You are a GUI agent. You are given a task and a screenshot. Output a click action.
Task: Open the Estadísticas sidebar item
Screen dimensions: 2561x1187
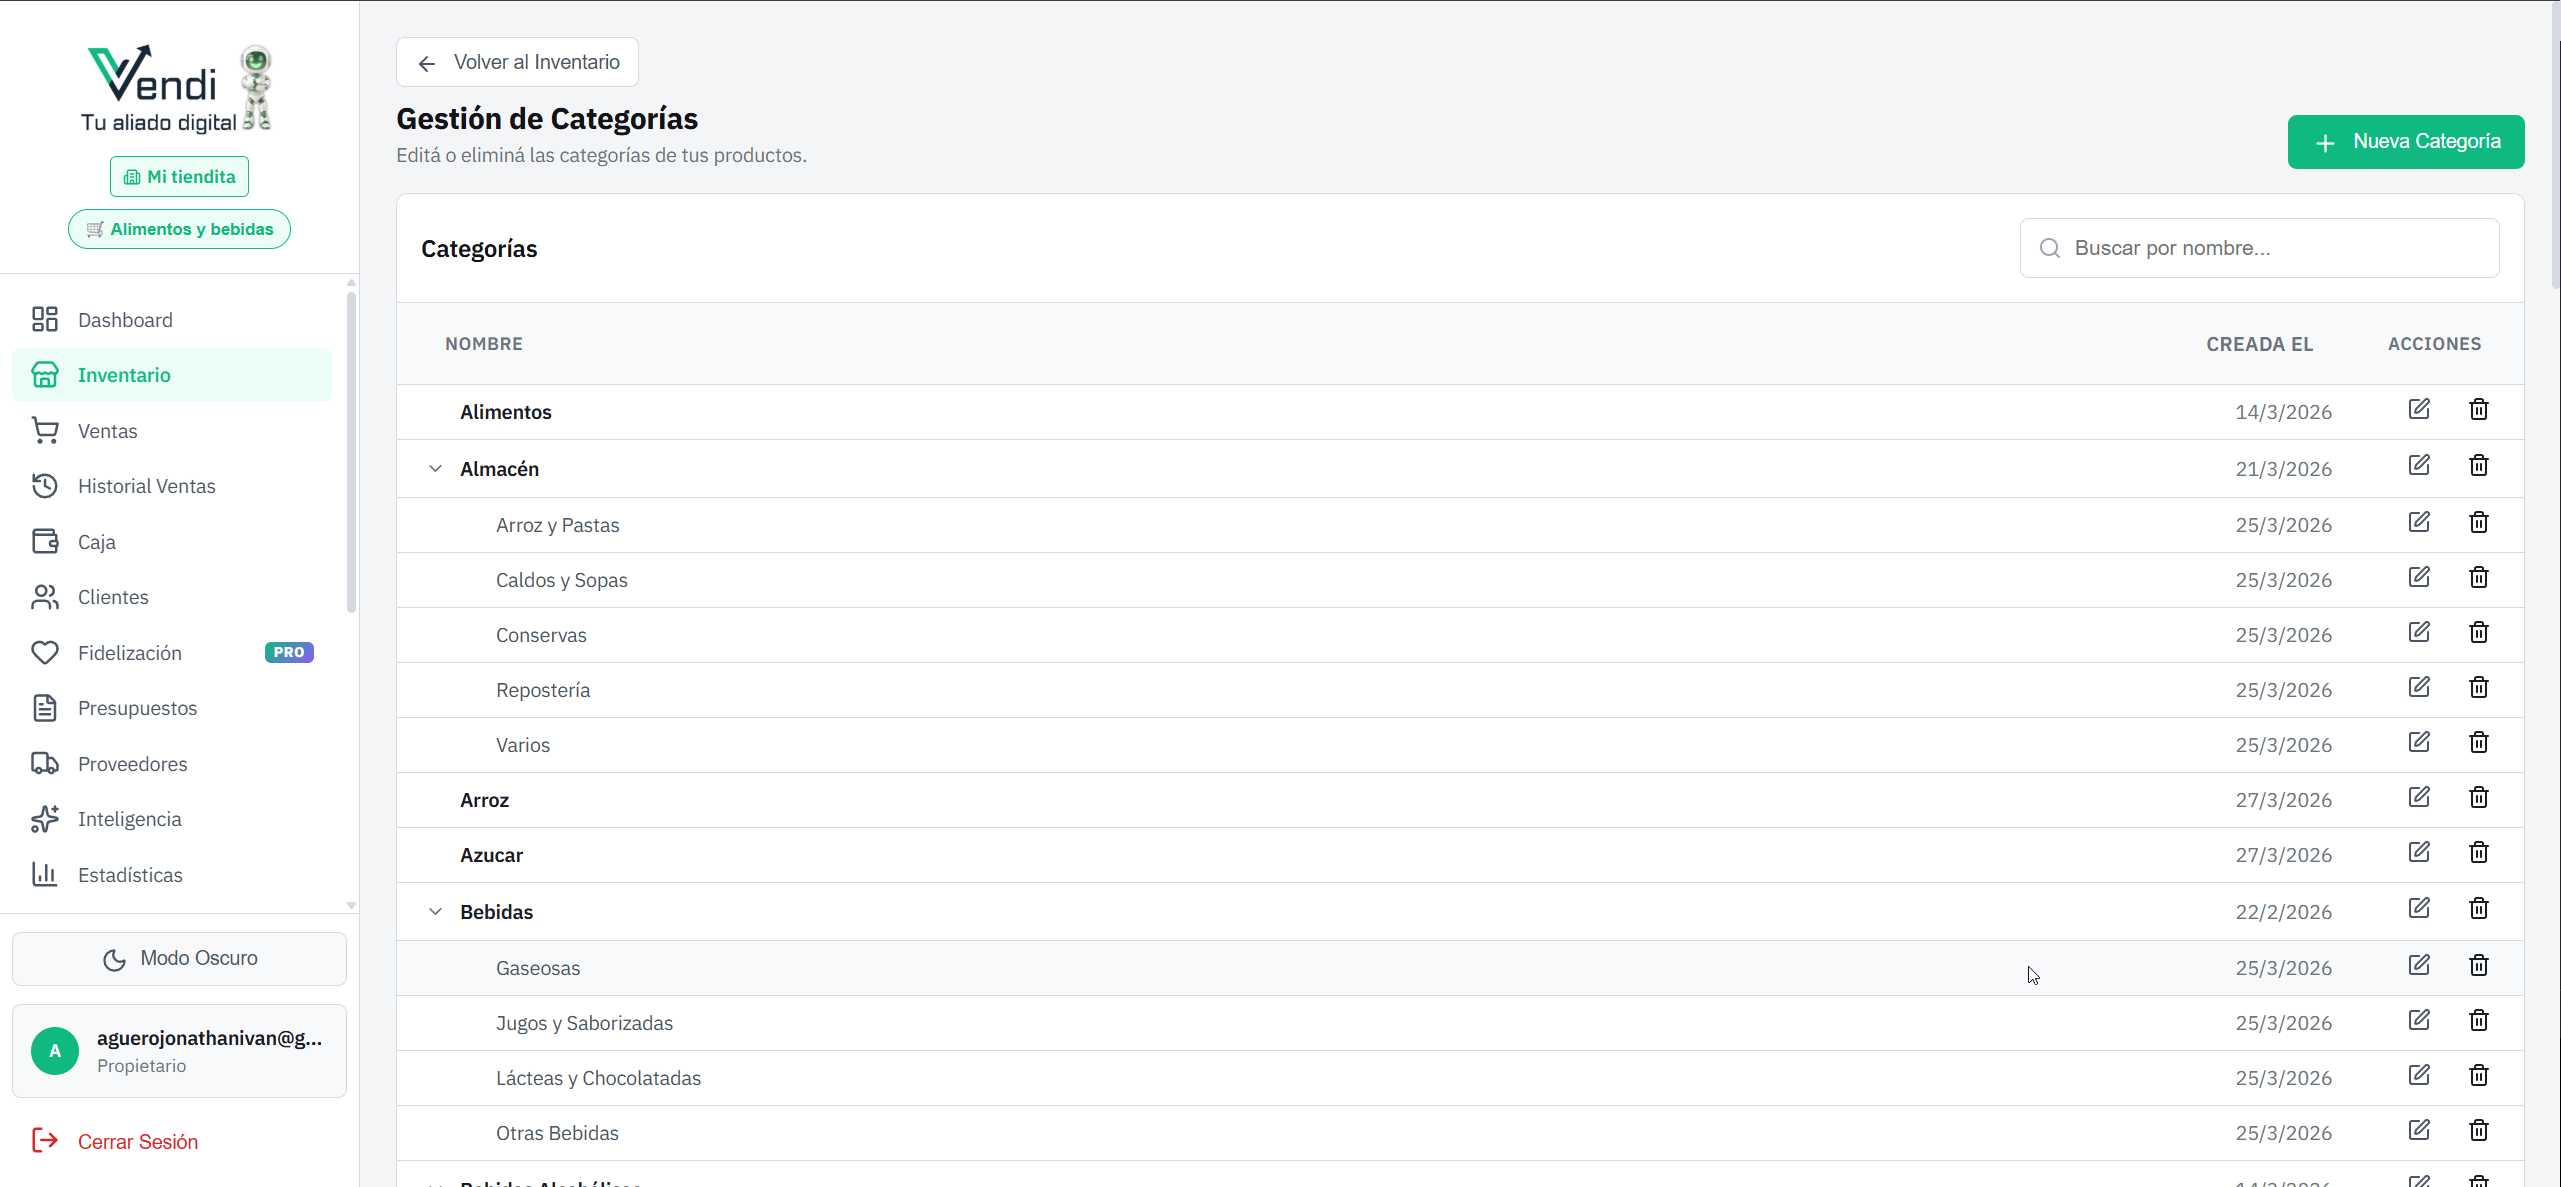[130, 875]
